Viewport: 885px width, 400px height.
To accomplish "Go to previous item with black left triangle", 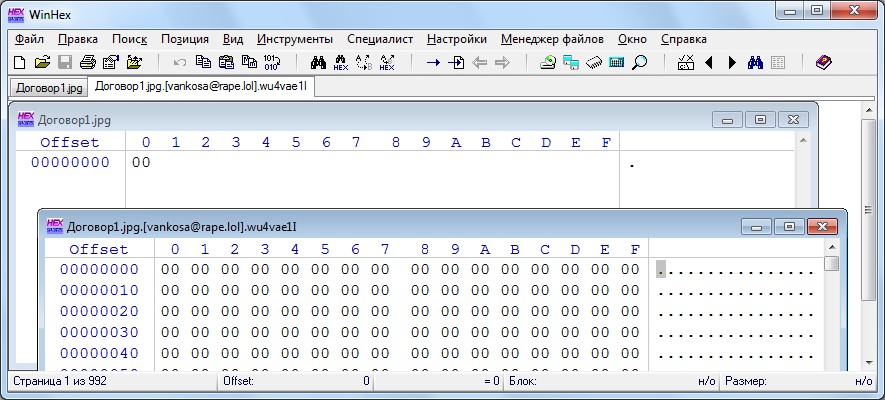I will [709, 63].
